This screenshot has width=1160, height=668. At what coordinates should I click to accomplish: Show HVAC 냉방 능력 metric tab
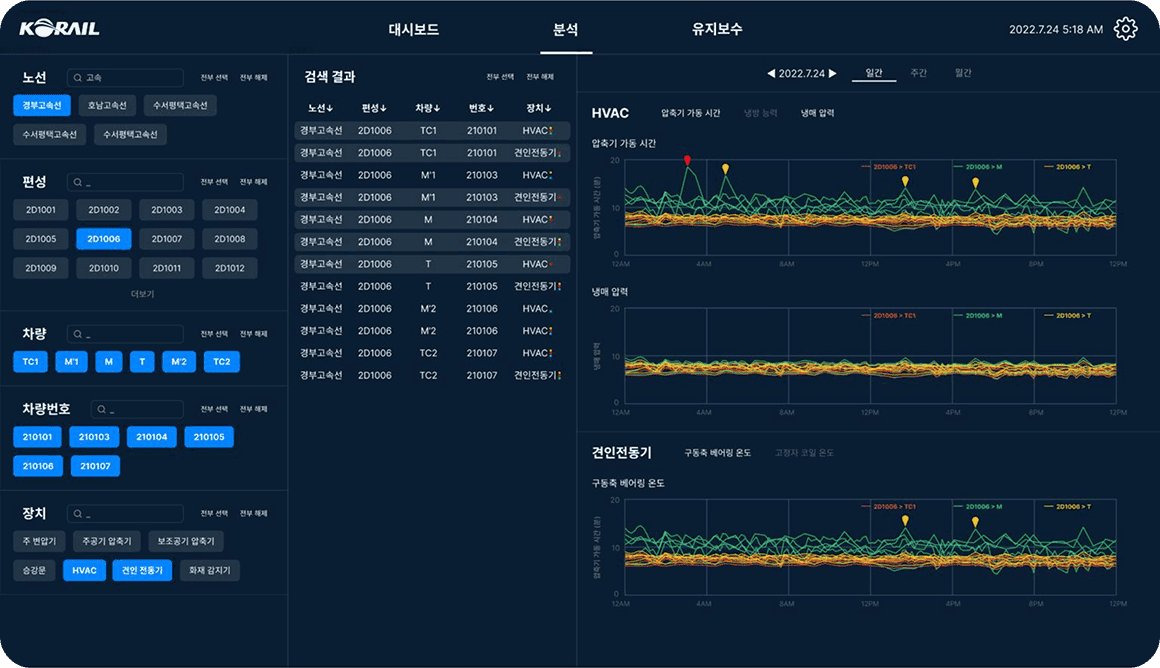click(761, 113)
